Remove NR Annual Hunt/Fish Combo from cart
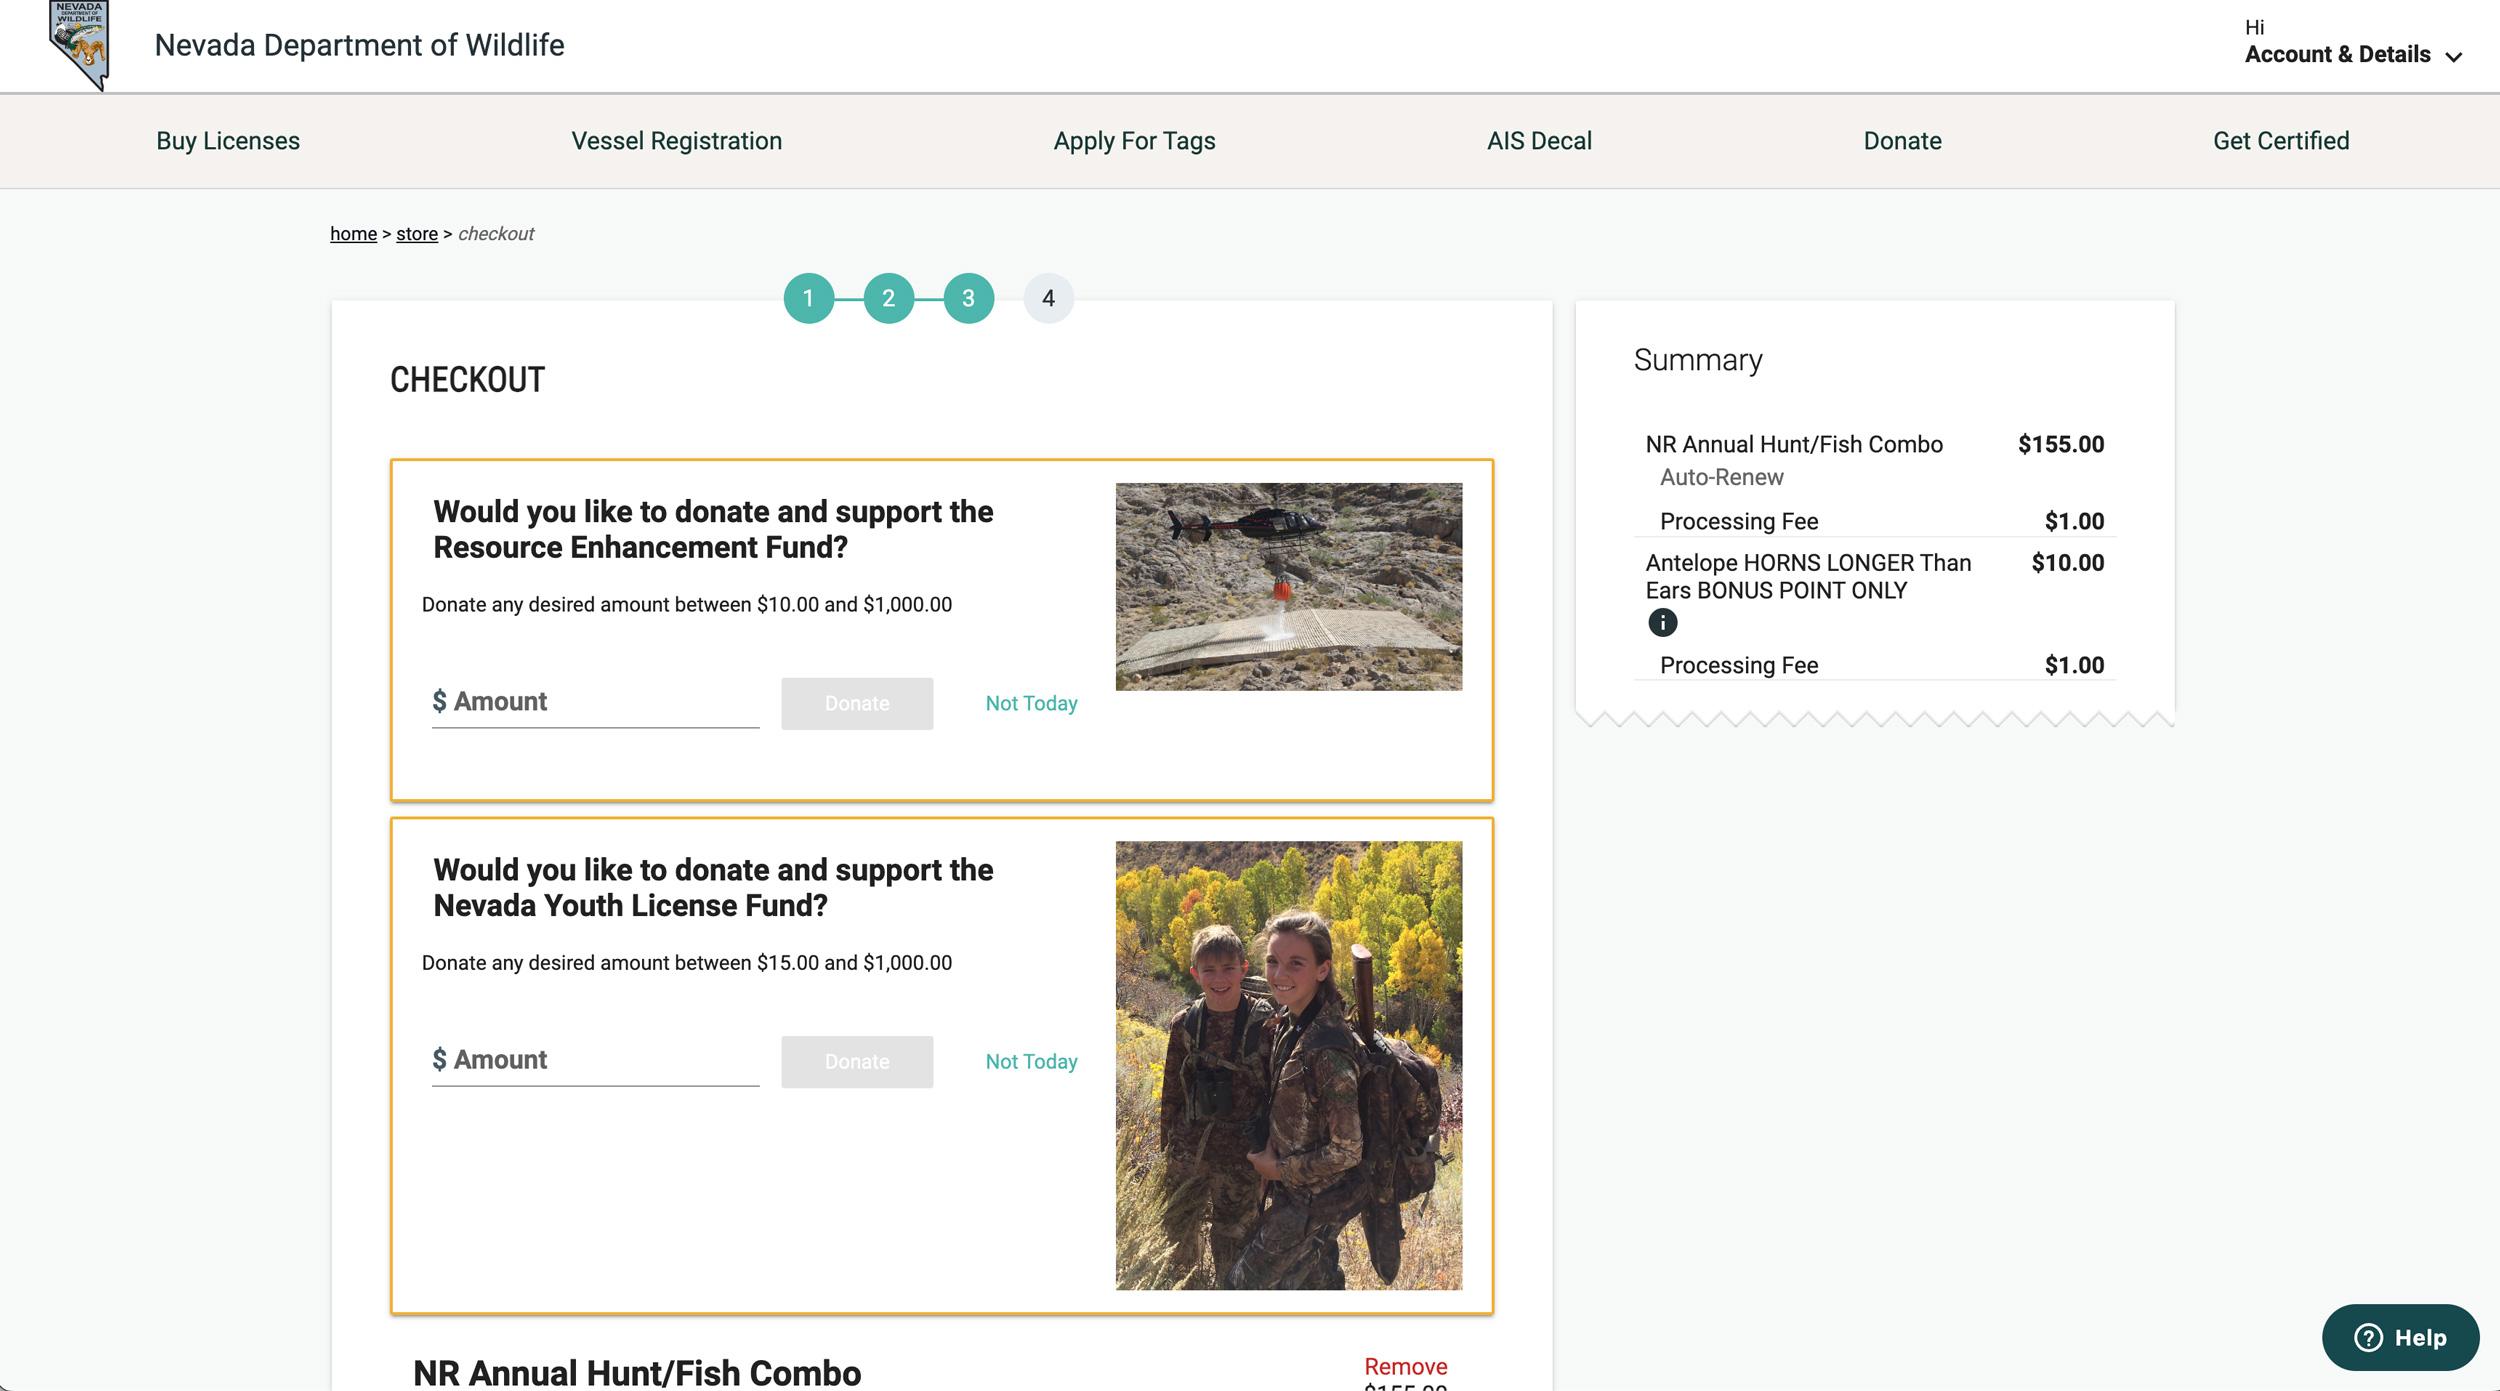The height and width of the screenshot is (1391, 2500). coord(1404,1365)
